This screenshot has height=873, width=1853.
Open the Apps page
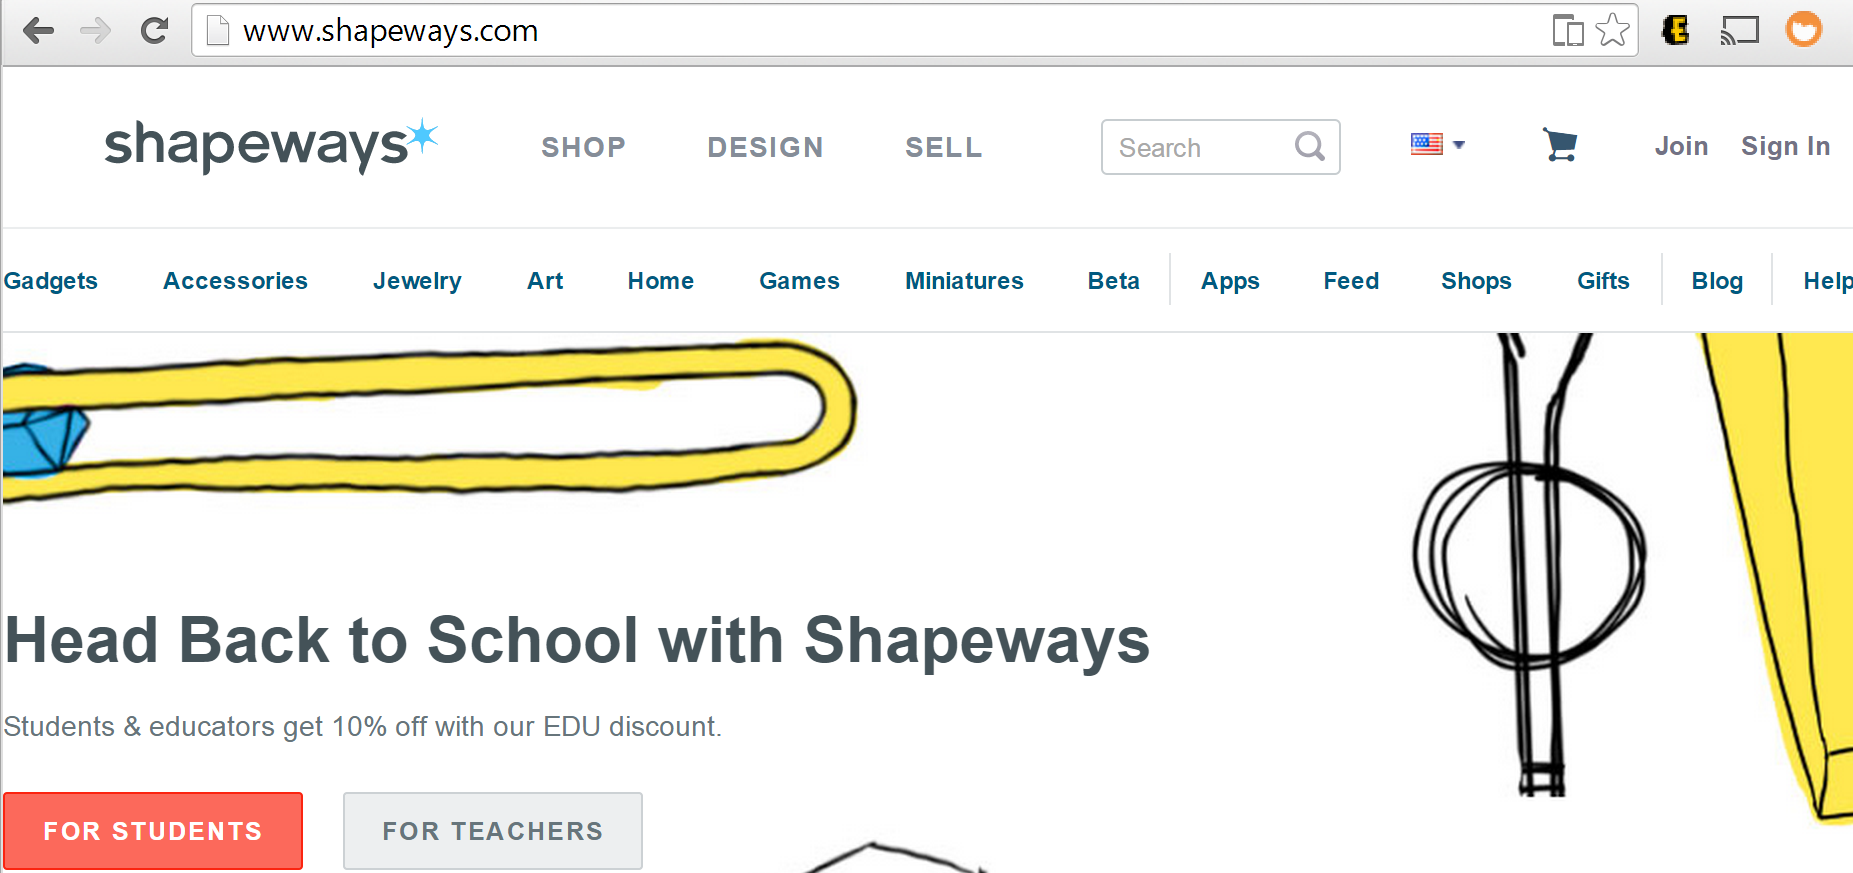1230,281
